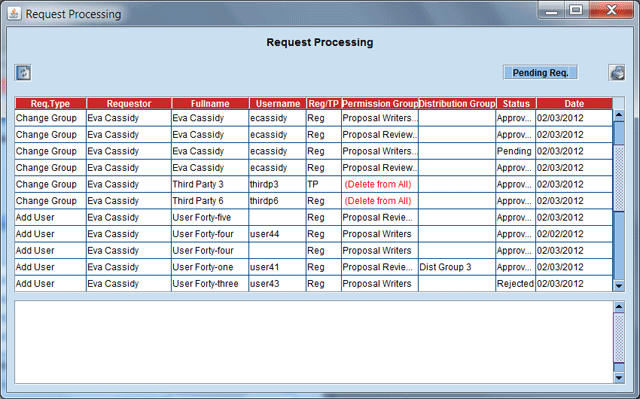
Task: Click Add User in user41 row
Action: pyautogui.click(x=51, y=267)
